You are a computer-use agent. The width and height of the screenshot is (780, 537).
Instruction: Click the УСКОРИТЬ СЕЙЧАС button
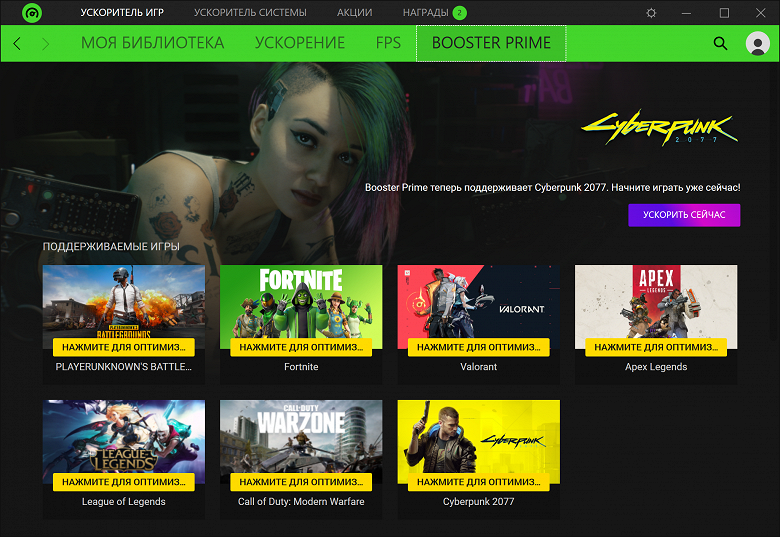pos(684,215)
